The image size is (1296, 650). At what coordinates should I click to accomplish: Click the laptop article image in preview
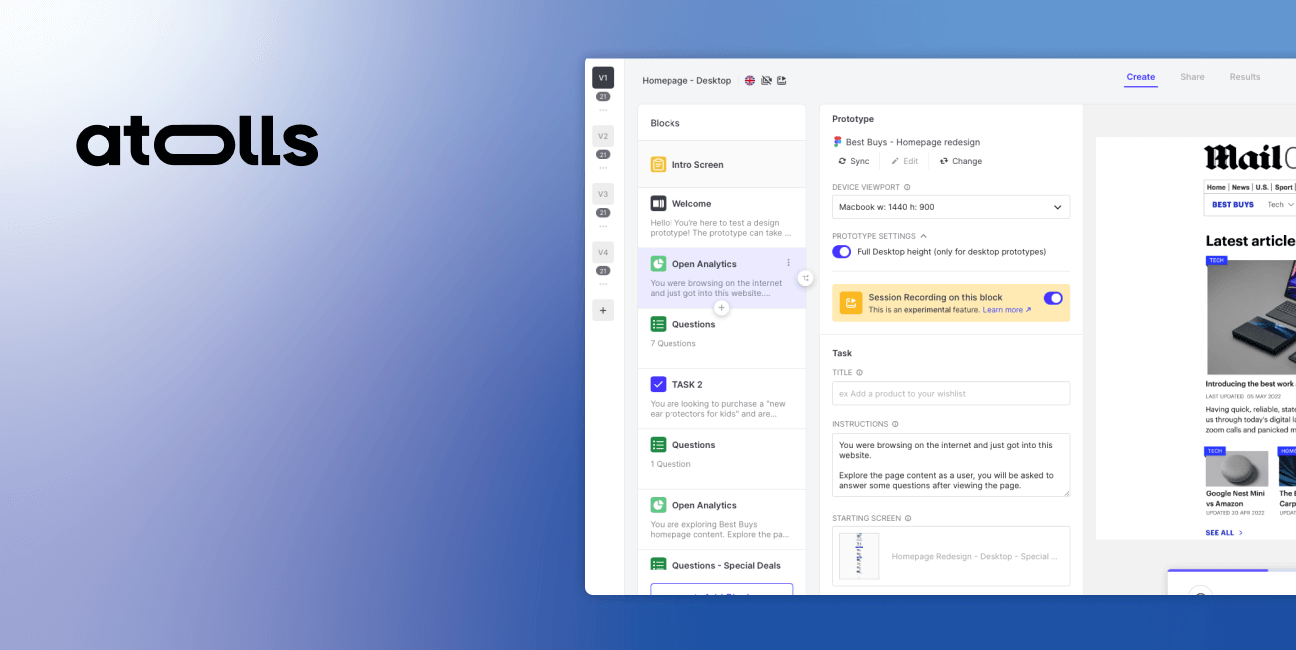[1250, 319]
